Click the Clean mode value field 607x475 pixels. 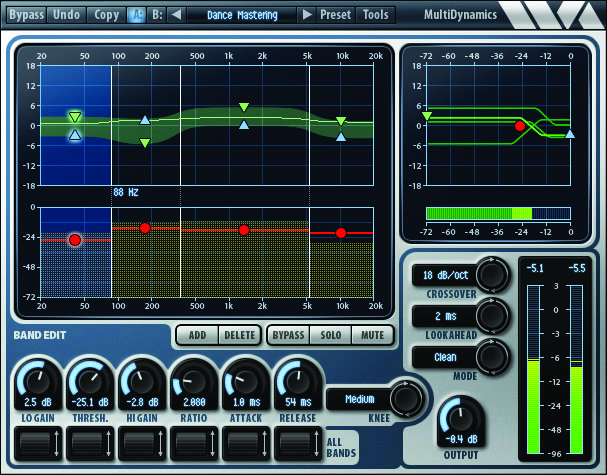tap(445, 357)
